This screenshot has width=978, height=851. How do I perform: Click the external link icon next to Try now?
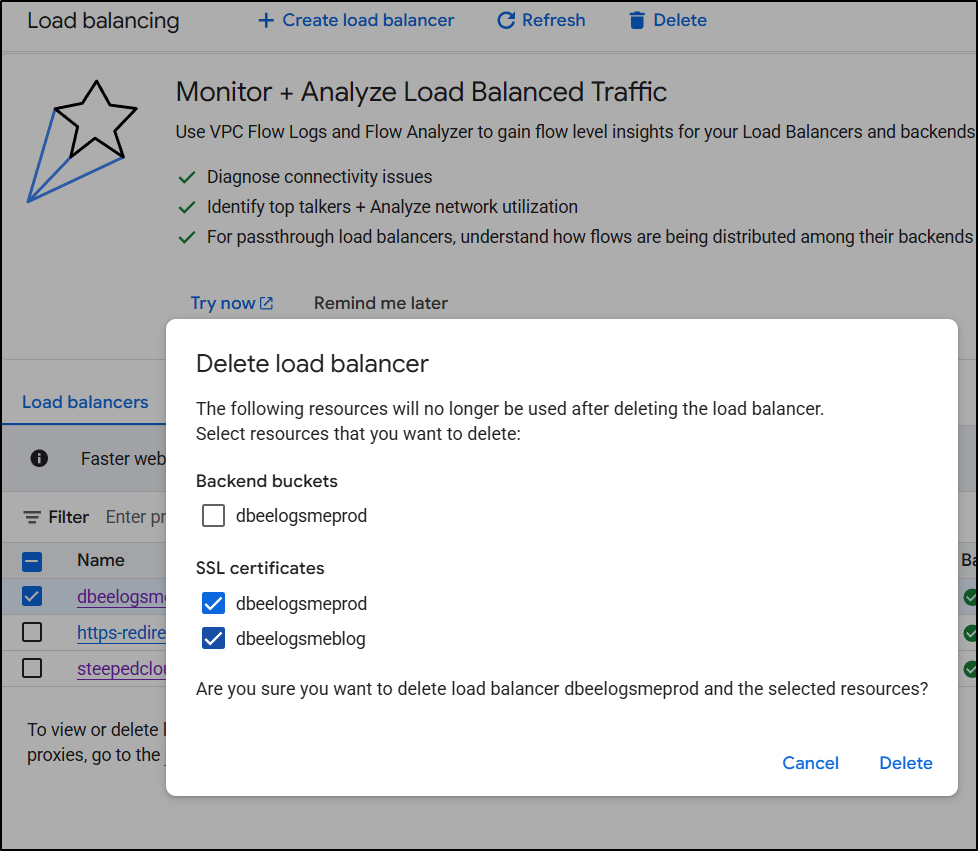[266, 303]
